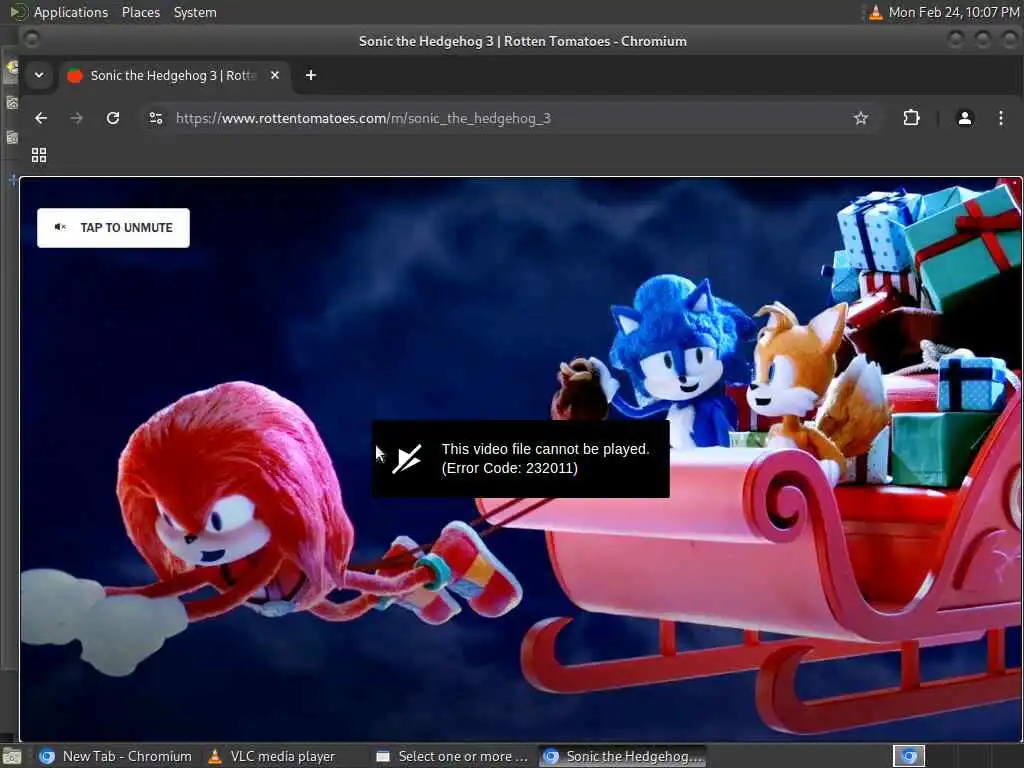Click the show desktop icon in bottom panel

[x=12, y=757]
